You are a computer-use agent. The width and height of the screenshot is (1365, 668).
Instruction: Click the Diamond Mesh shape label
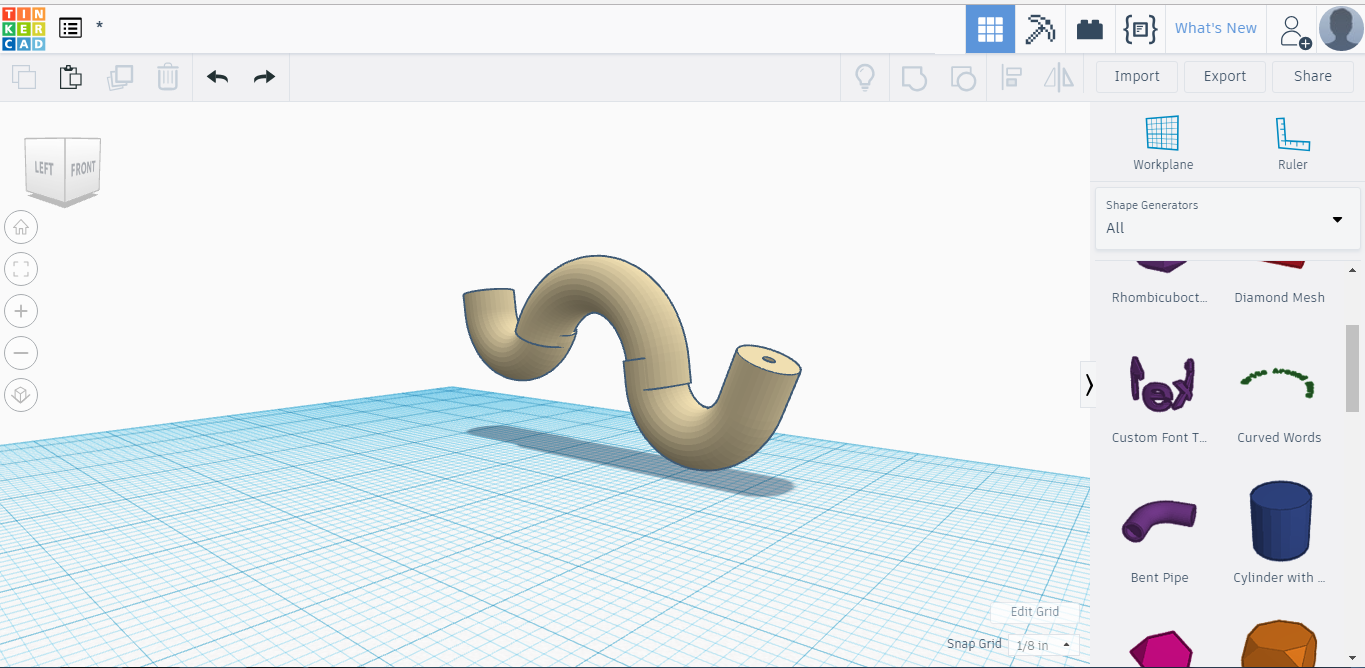[1279, 297]
